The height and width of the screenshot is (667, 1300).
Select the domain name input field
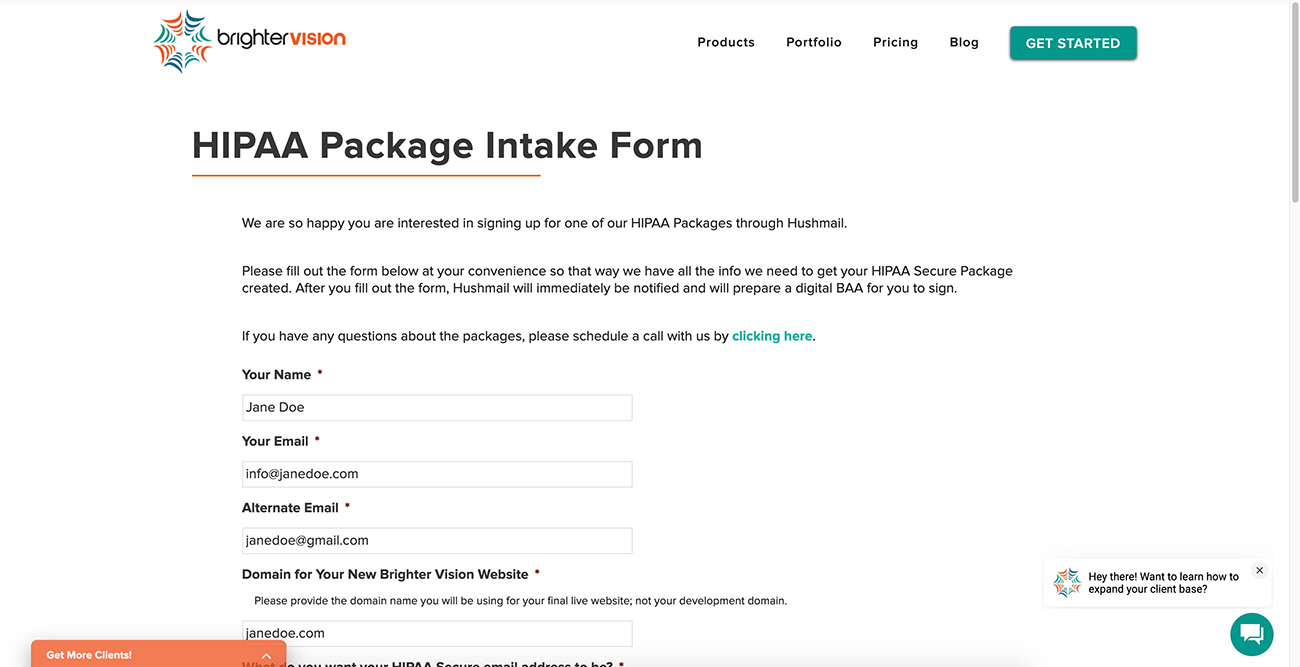(437, 633)
